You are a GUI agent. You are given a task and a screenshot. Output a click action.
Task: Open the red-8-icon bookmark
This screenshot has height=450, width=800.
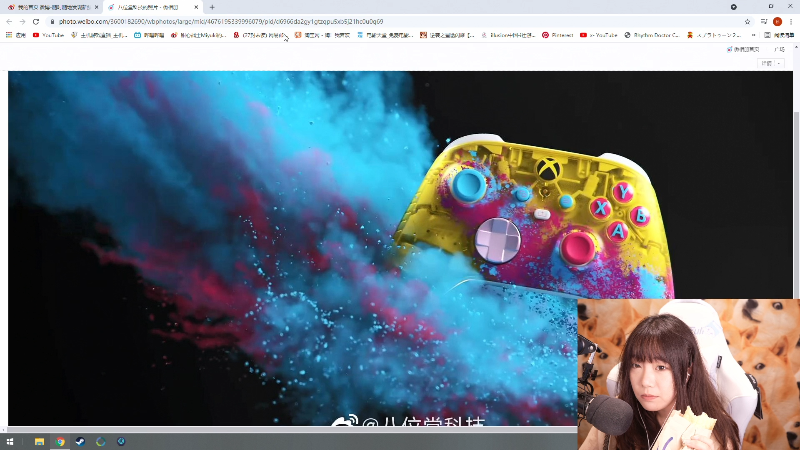tap(260, 35)
